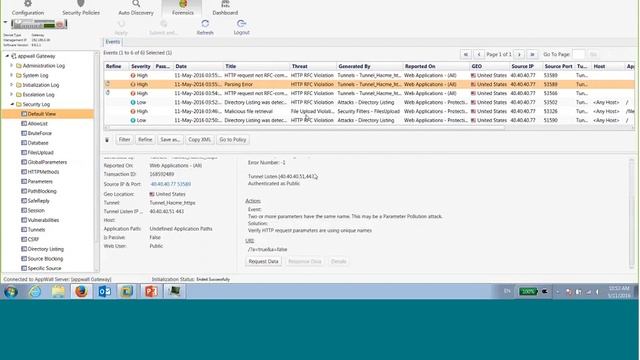Click the Request Data button
640x360 pixels.
point(263,261)
